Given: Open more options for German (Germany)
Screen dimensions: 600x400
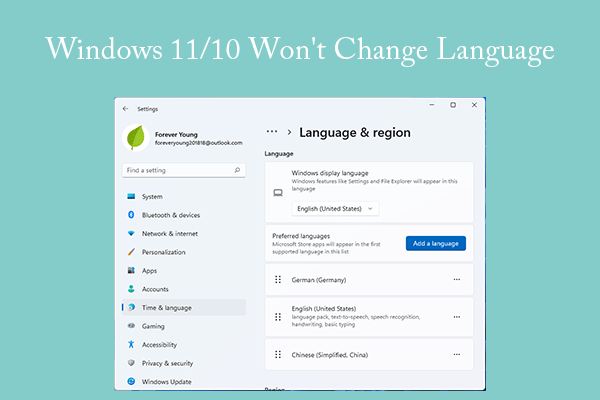Looking at the screenshot, I should [457, 279].
